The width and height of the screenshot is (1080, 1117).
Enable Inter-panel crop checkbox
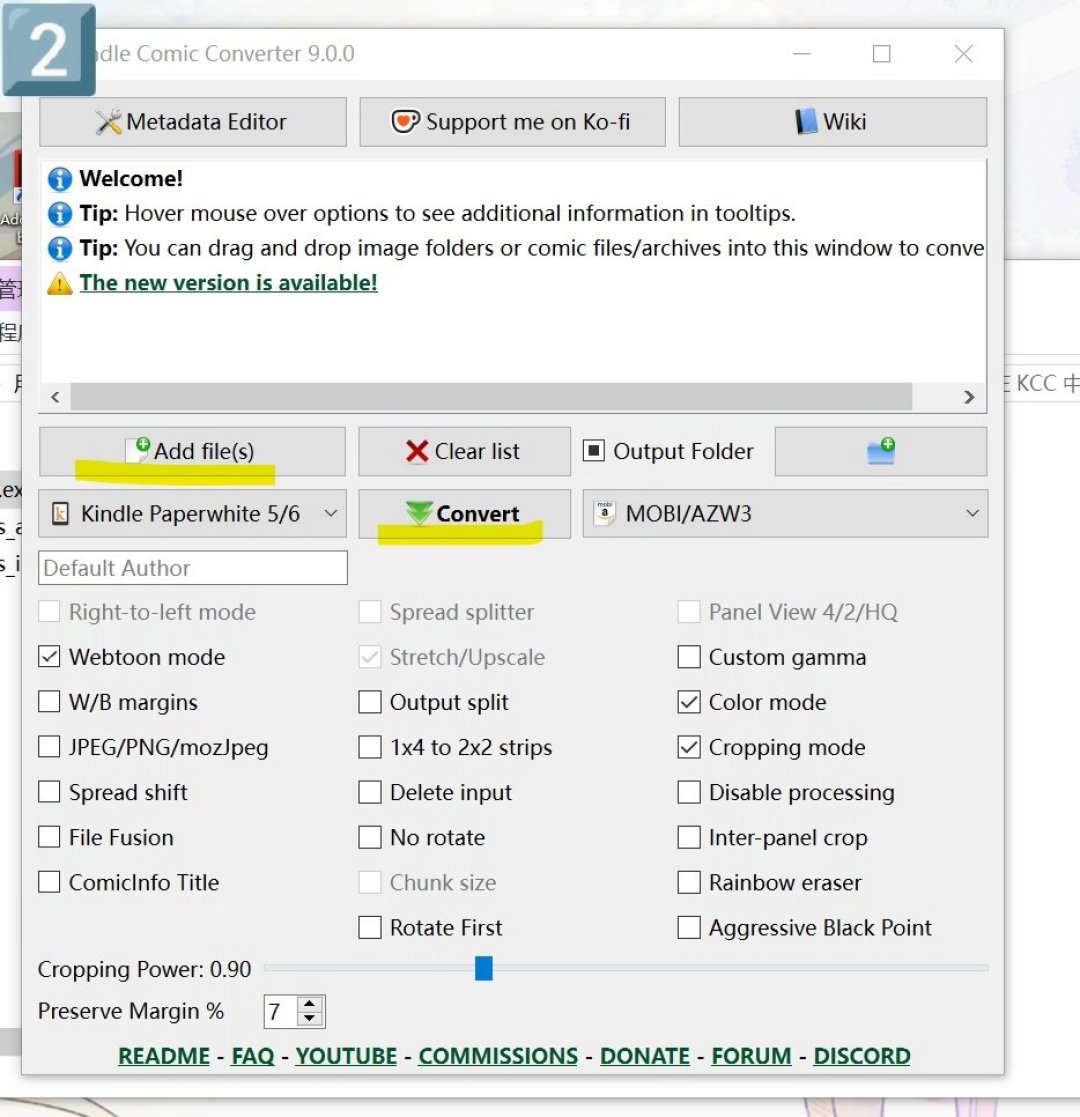click(689, 837)
